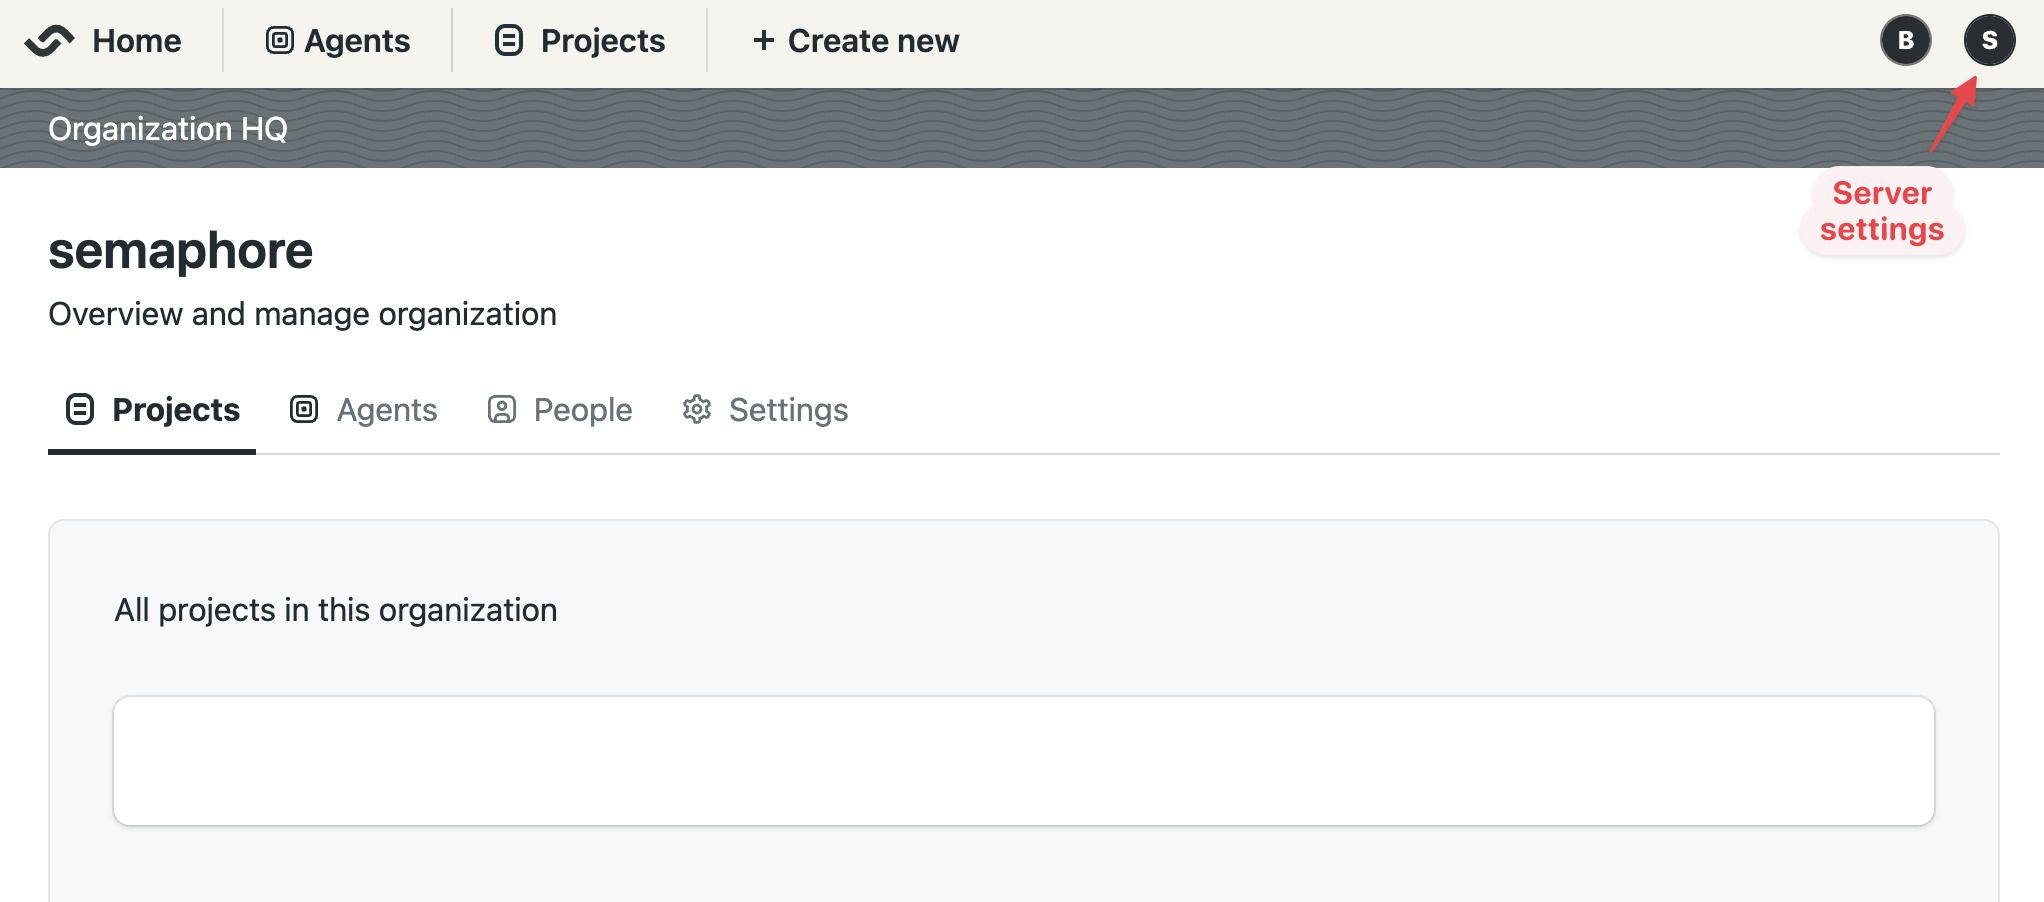Click the Agents icon in top bar
2044x902 pixels.
[x=279, y=40]
